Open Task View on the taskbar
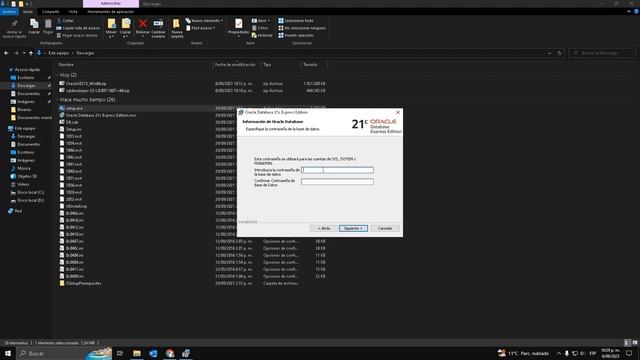The width and height of the screenshot is (640, 360). pos(120,353)
